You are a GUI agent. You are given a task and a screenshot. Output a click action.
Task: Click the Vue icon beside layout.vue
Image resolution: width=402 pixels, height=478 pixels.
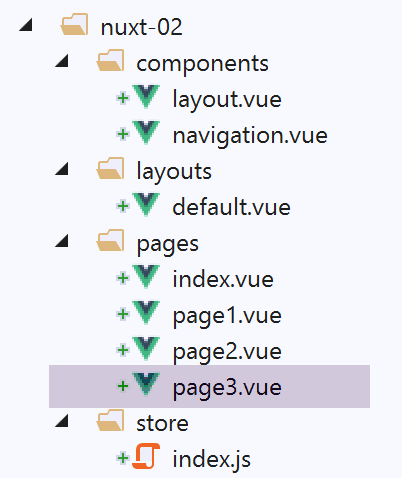click(x=146, y=97)
